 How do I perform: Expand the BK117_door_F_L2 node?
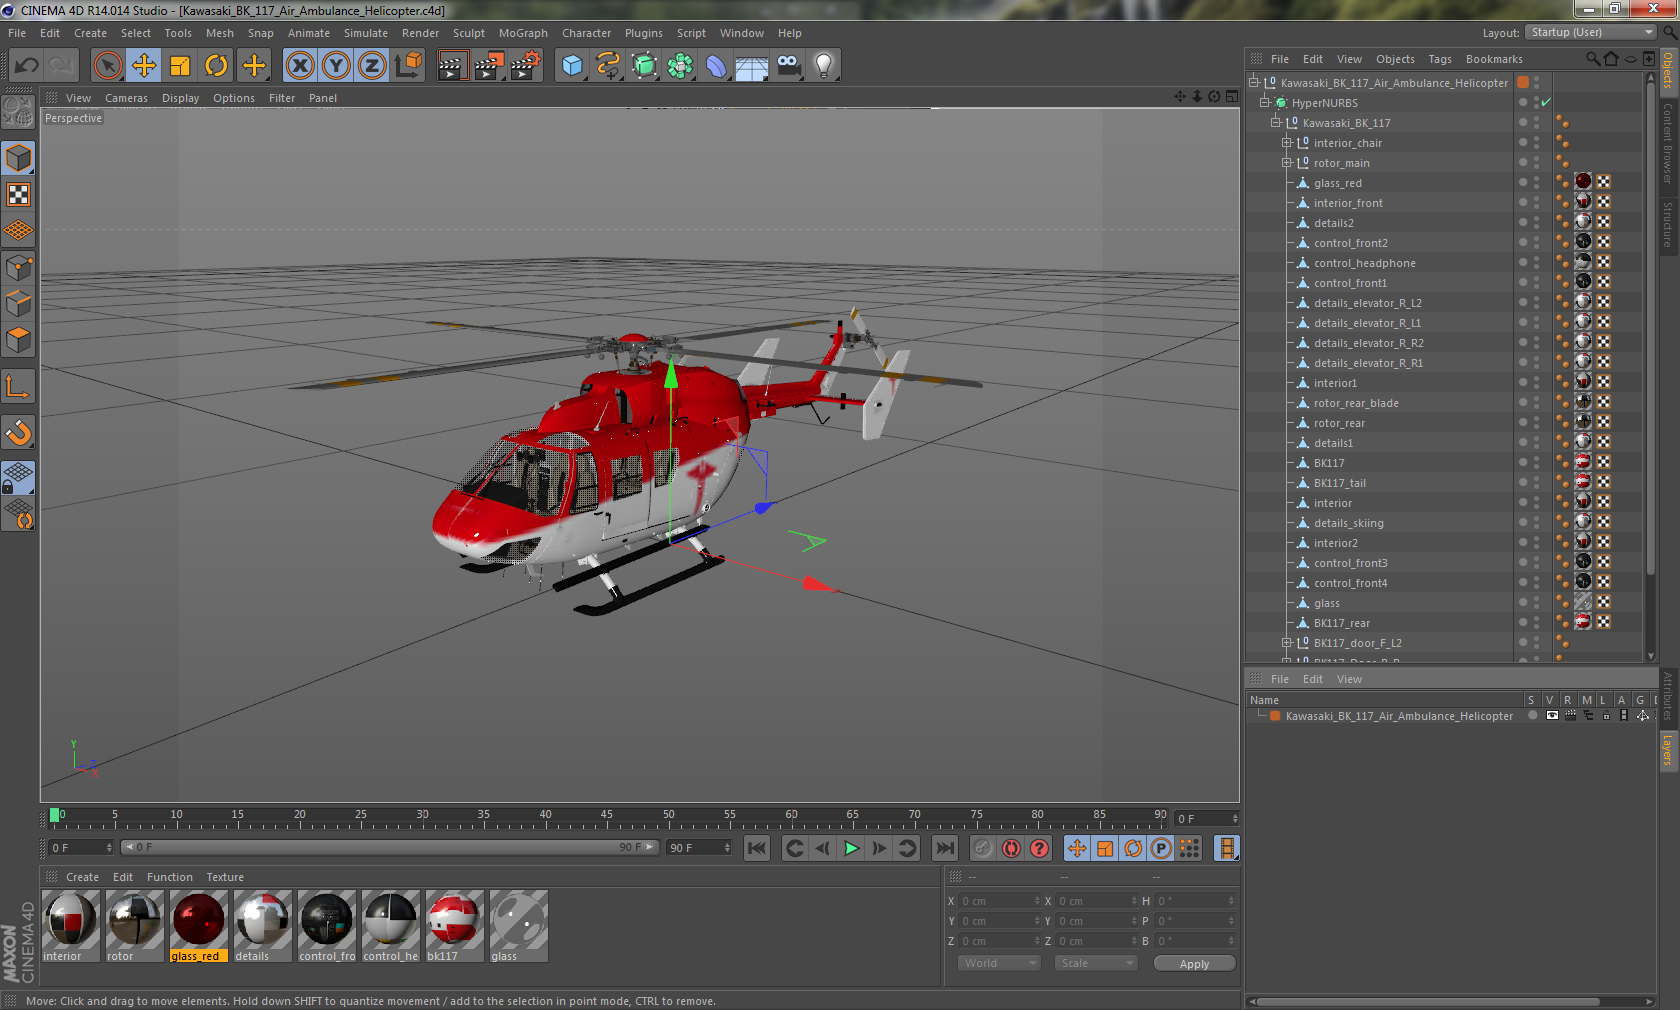(1287, 643)
